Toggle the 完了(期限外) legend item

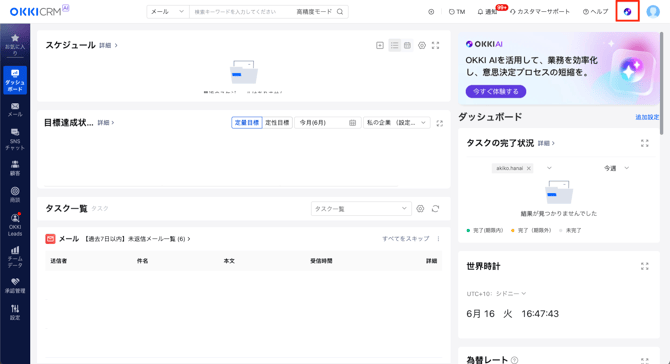[x=531, y=230]
